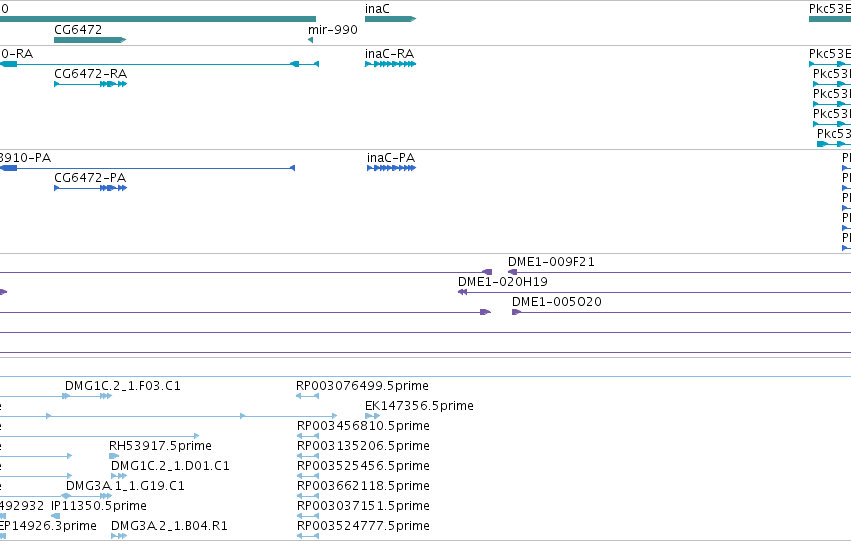Select EST DMG3A.2_1.B04.R1 label
Viewport: 851px width, 541px height.
click(x=169, y=526)
